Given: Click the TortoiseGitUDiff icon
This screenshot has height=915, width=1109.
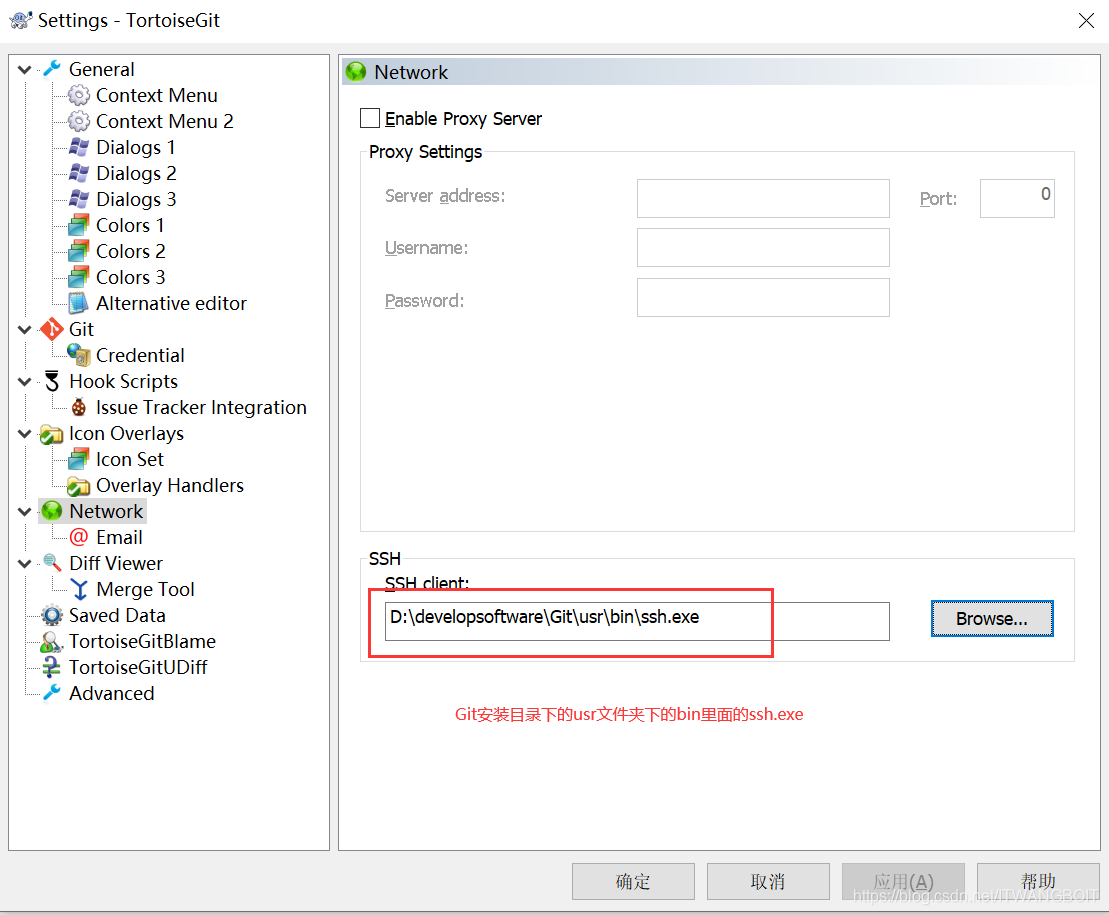Looking at the screenshot, I should point(52,668).
